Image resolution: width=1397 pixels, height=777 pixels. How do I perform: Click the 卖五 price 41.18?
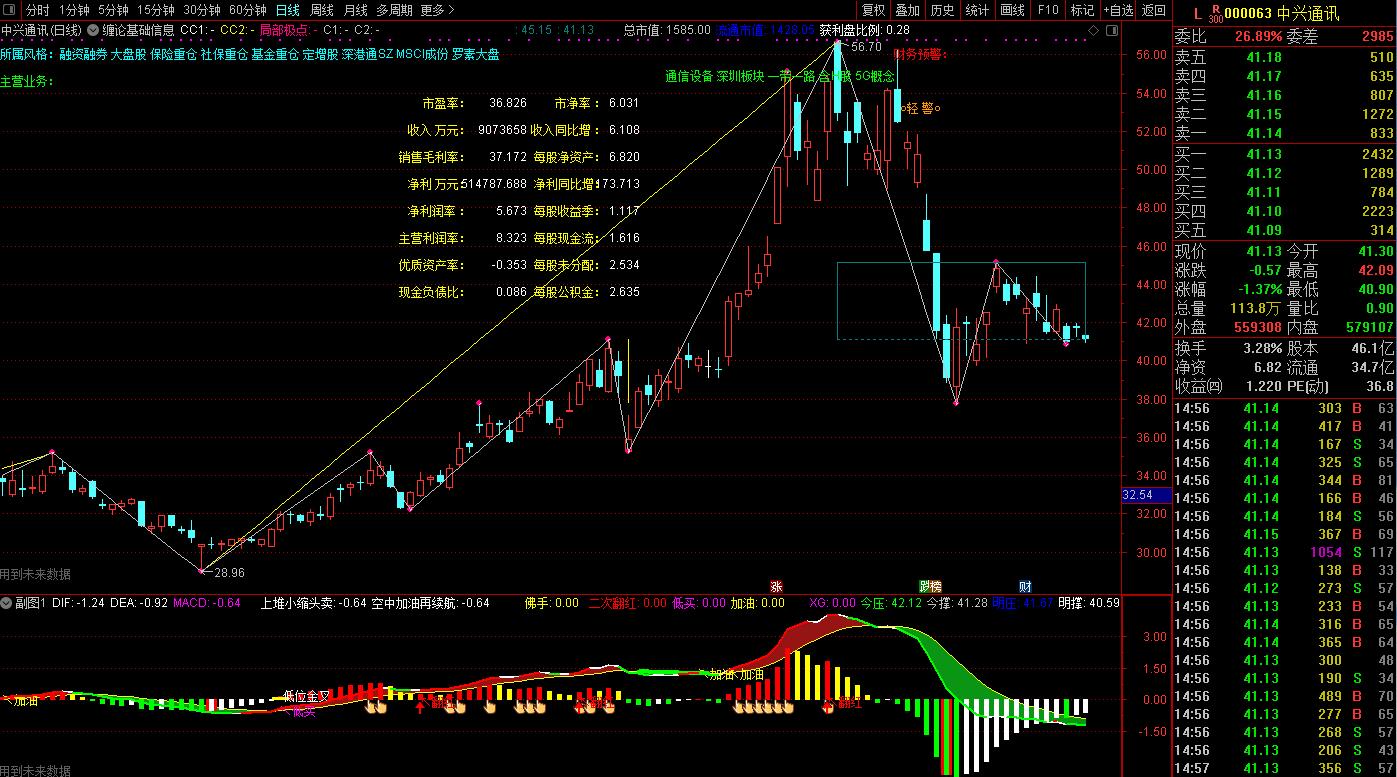[x=1264, y=57]
